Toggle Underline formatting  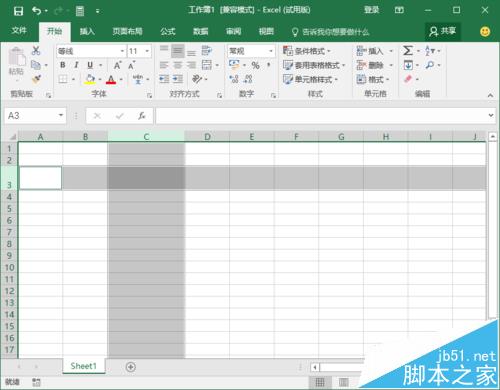[90, 65]
